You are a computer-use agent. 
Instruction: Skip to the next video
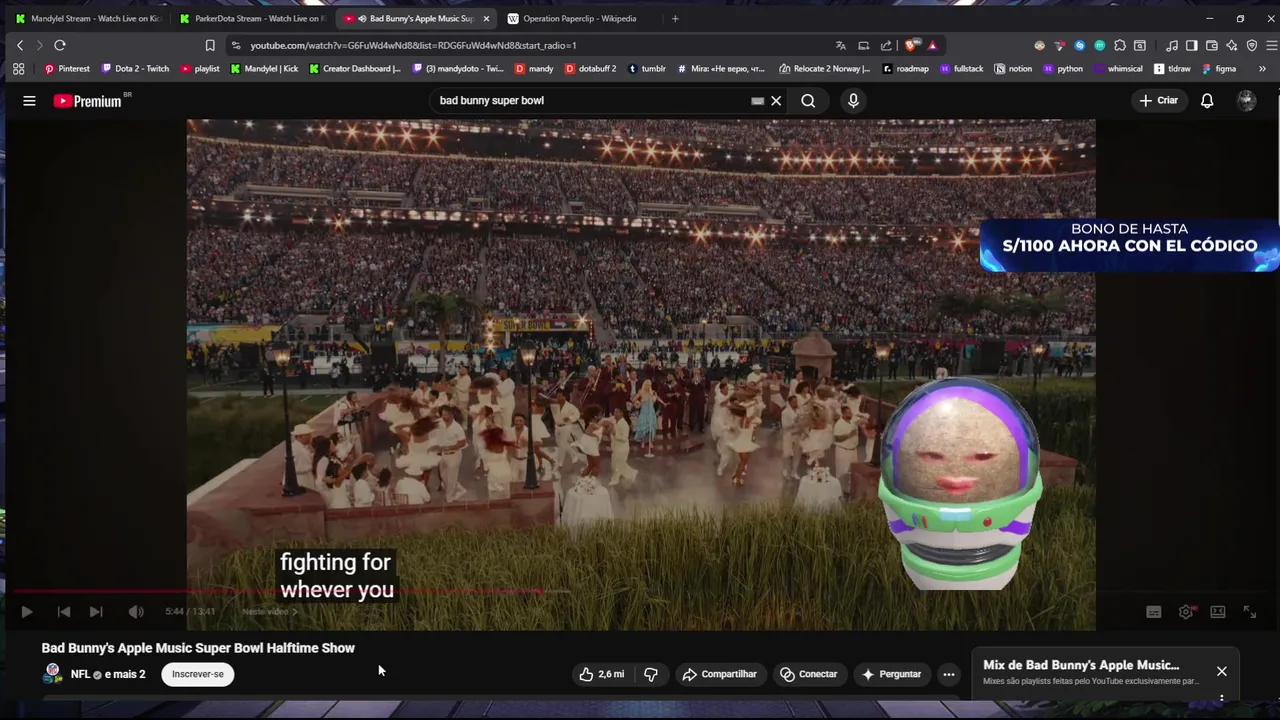(96, 612)
